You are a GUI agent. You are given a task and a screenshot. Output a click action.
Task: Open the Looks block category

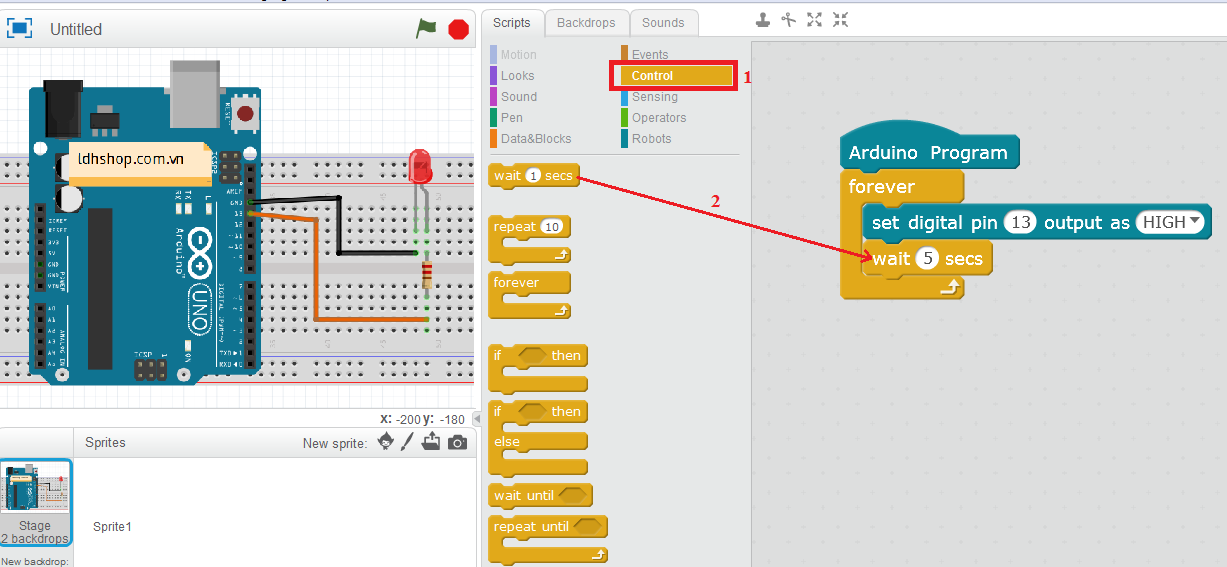coord(517,76)
